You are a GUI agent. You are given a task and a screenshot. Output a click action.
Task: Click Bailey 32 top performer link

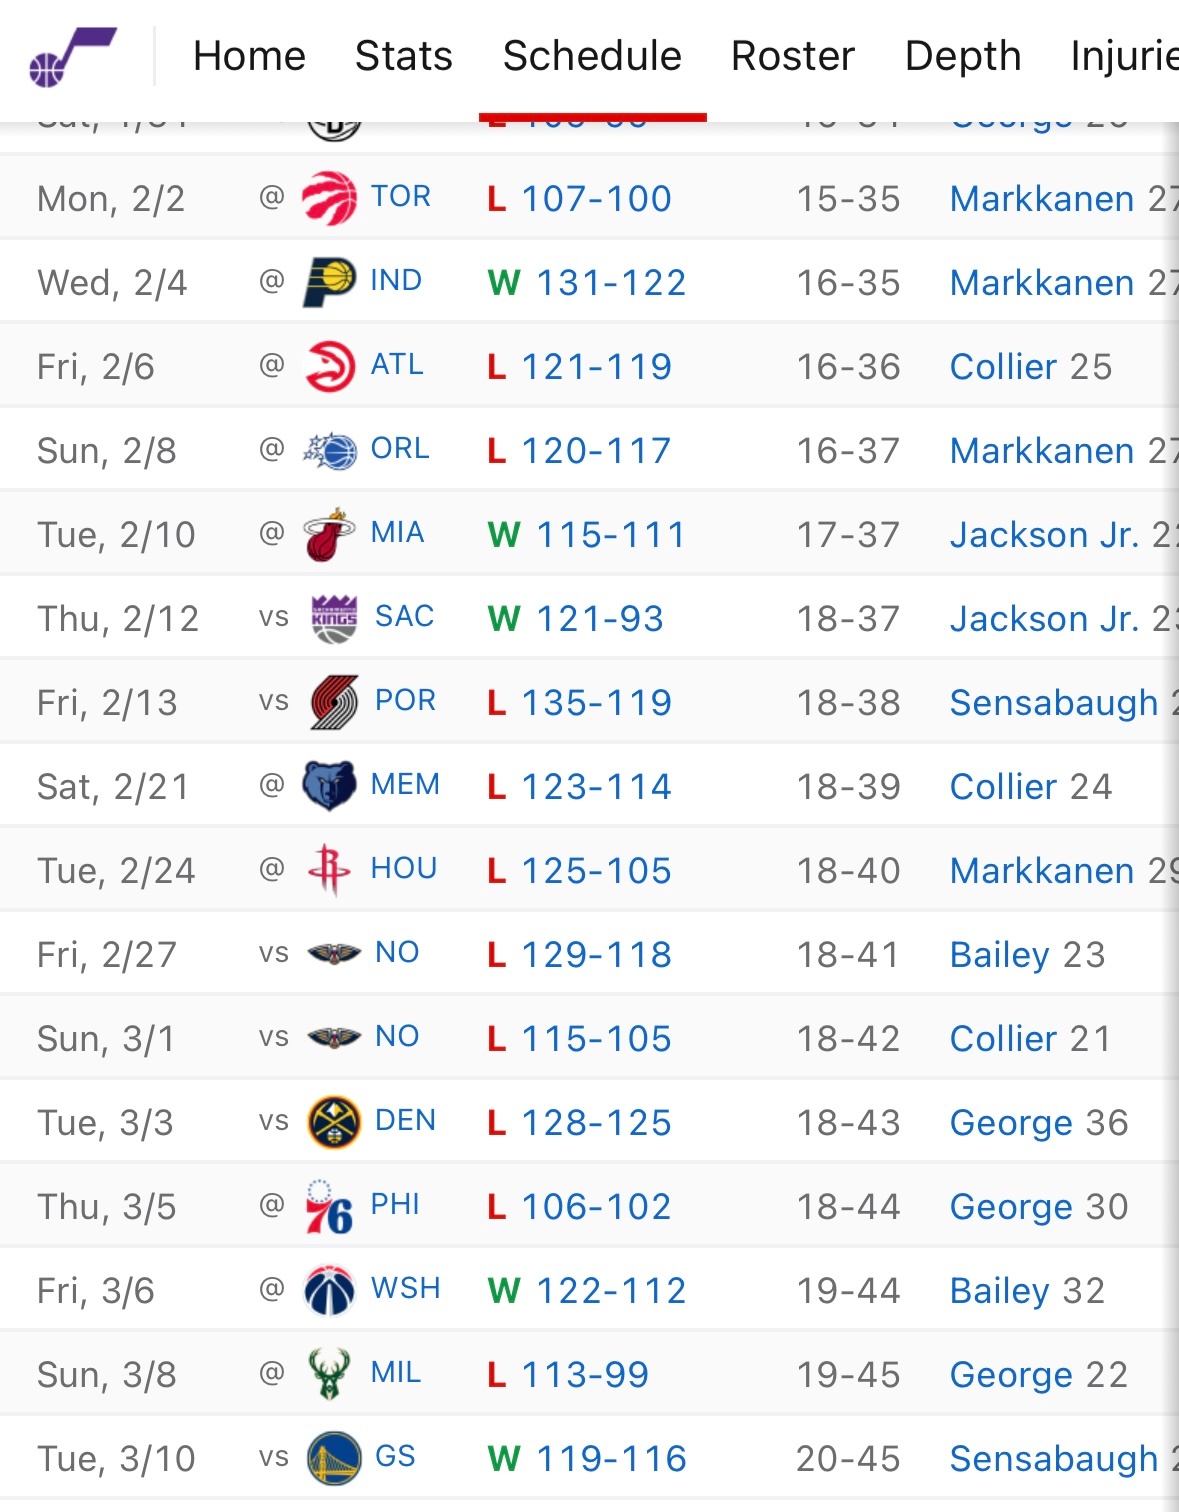(1027, 1291)
